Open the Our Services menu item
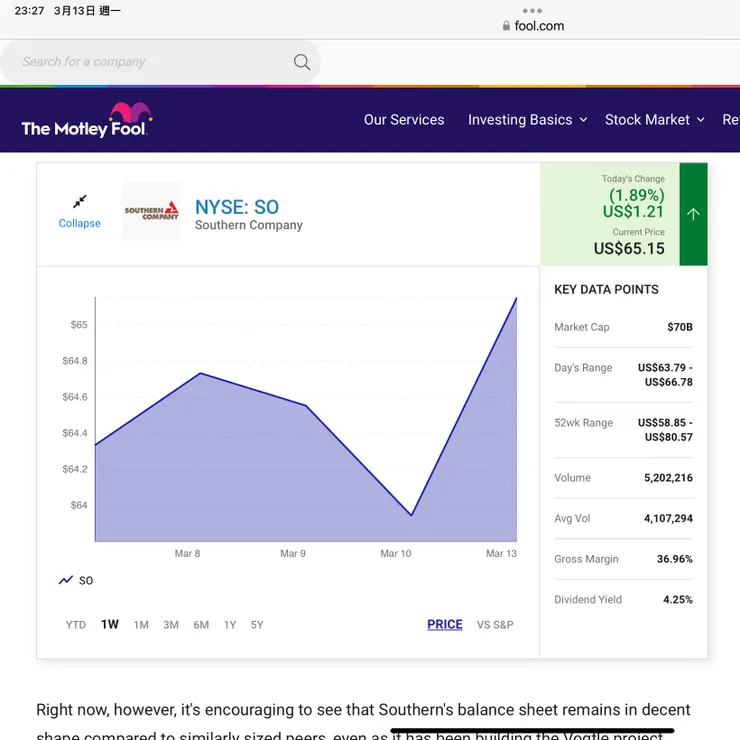740x740 pixels. click(404, 120)
